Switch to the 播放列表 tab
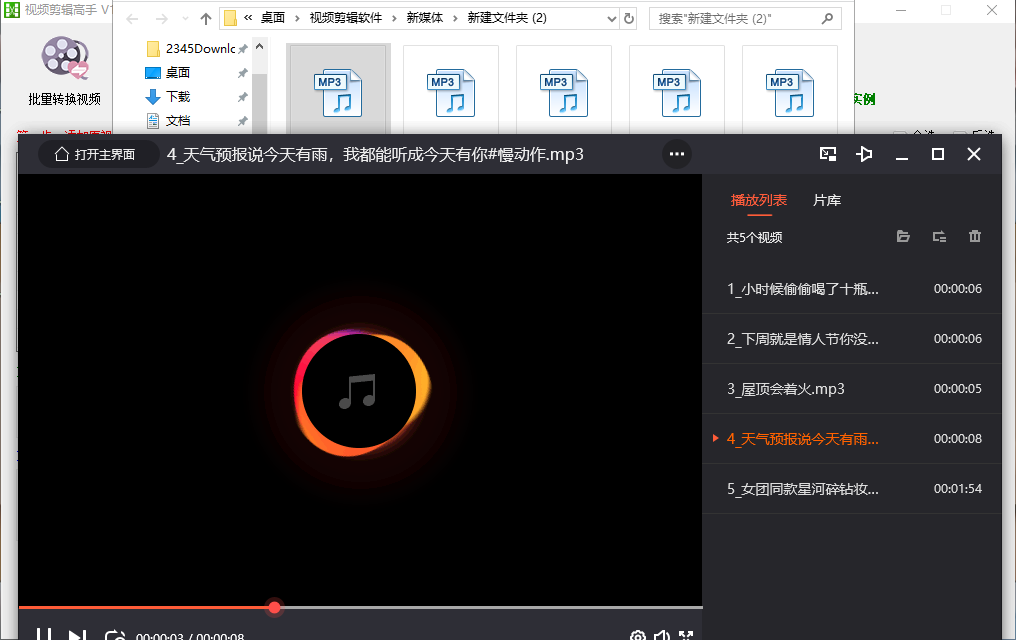Viewport: 1016px width, 640px height. tap(759, 200)
